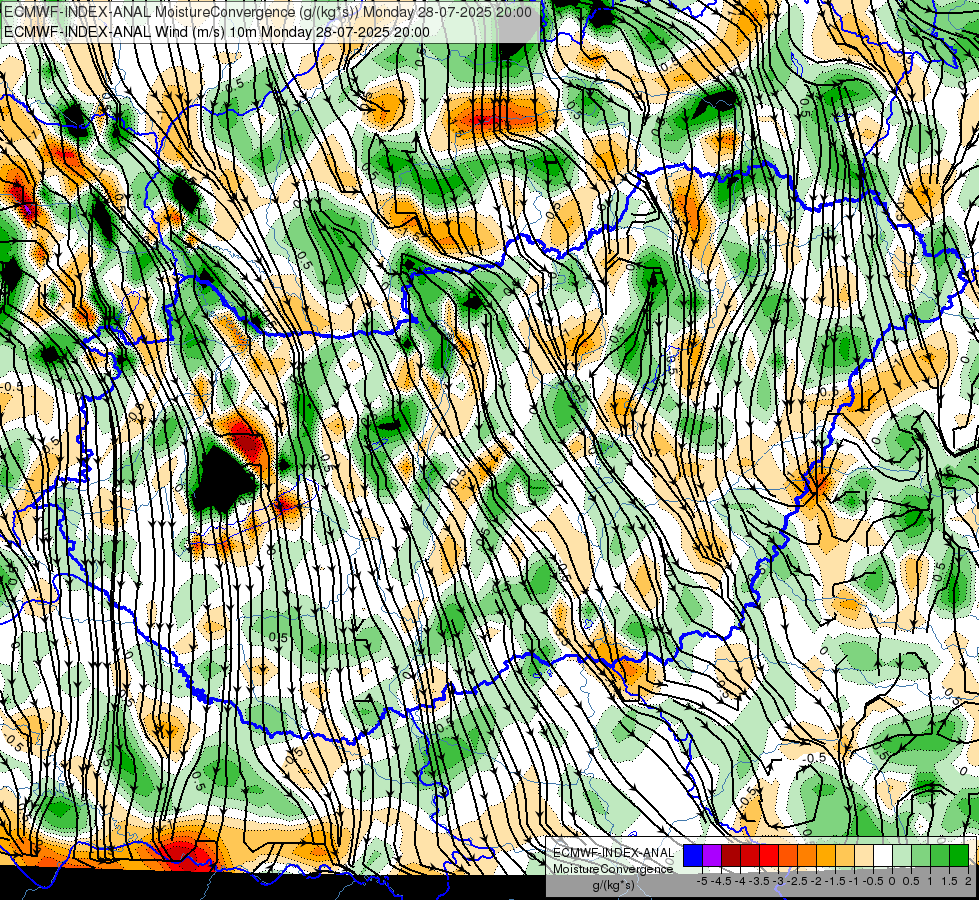Click the blue legend swatch below -5

pos(693,855)
